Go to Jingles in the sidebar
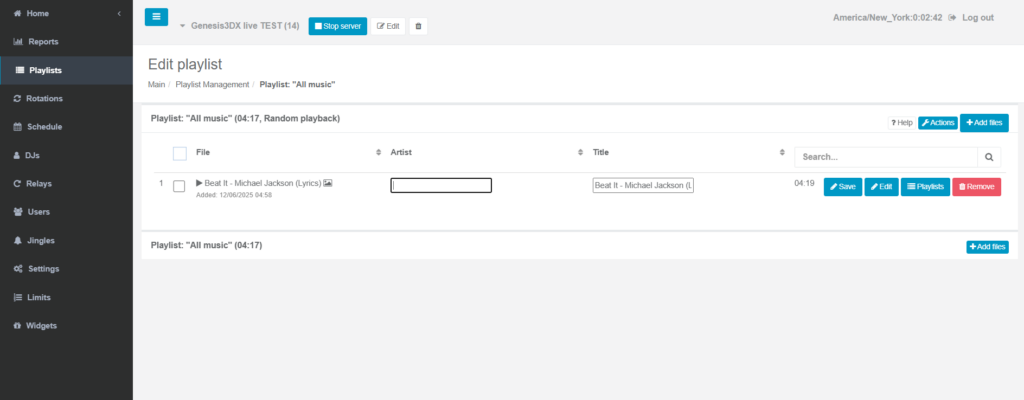This screenshot has height=400, width=1024. [x=41, y=240]
